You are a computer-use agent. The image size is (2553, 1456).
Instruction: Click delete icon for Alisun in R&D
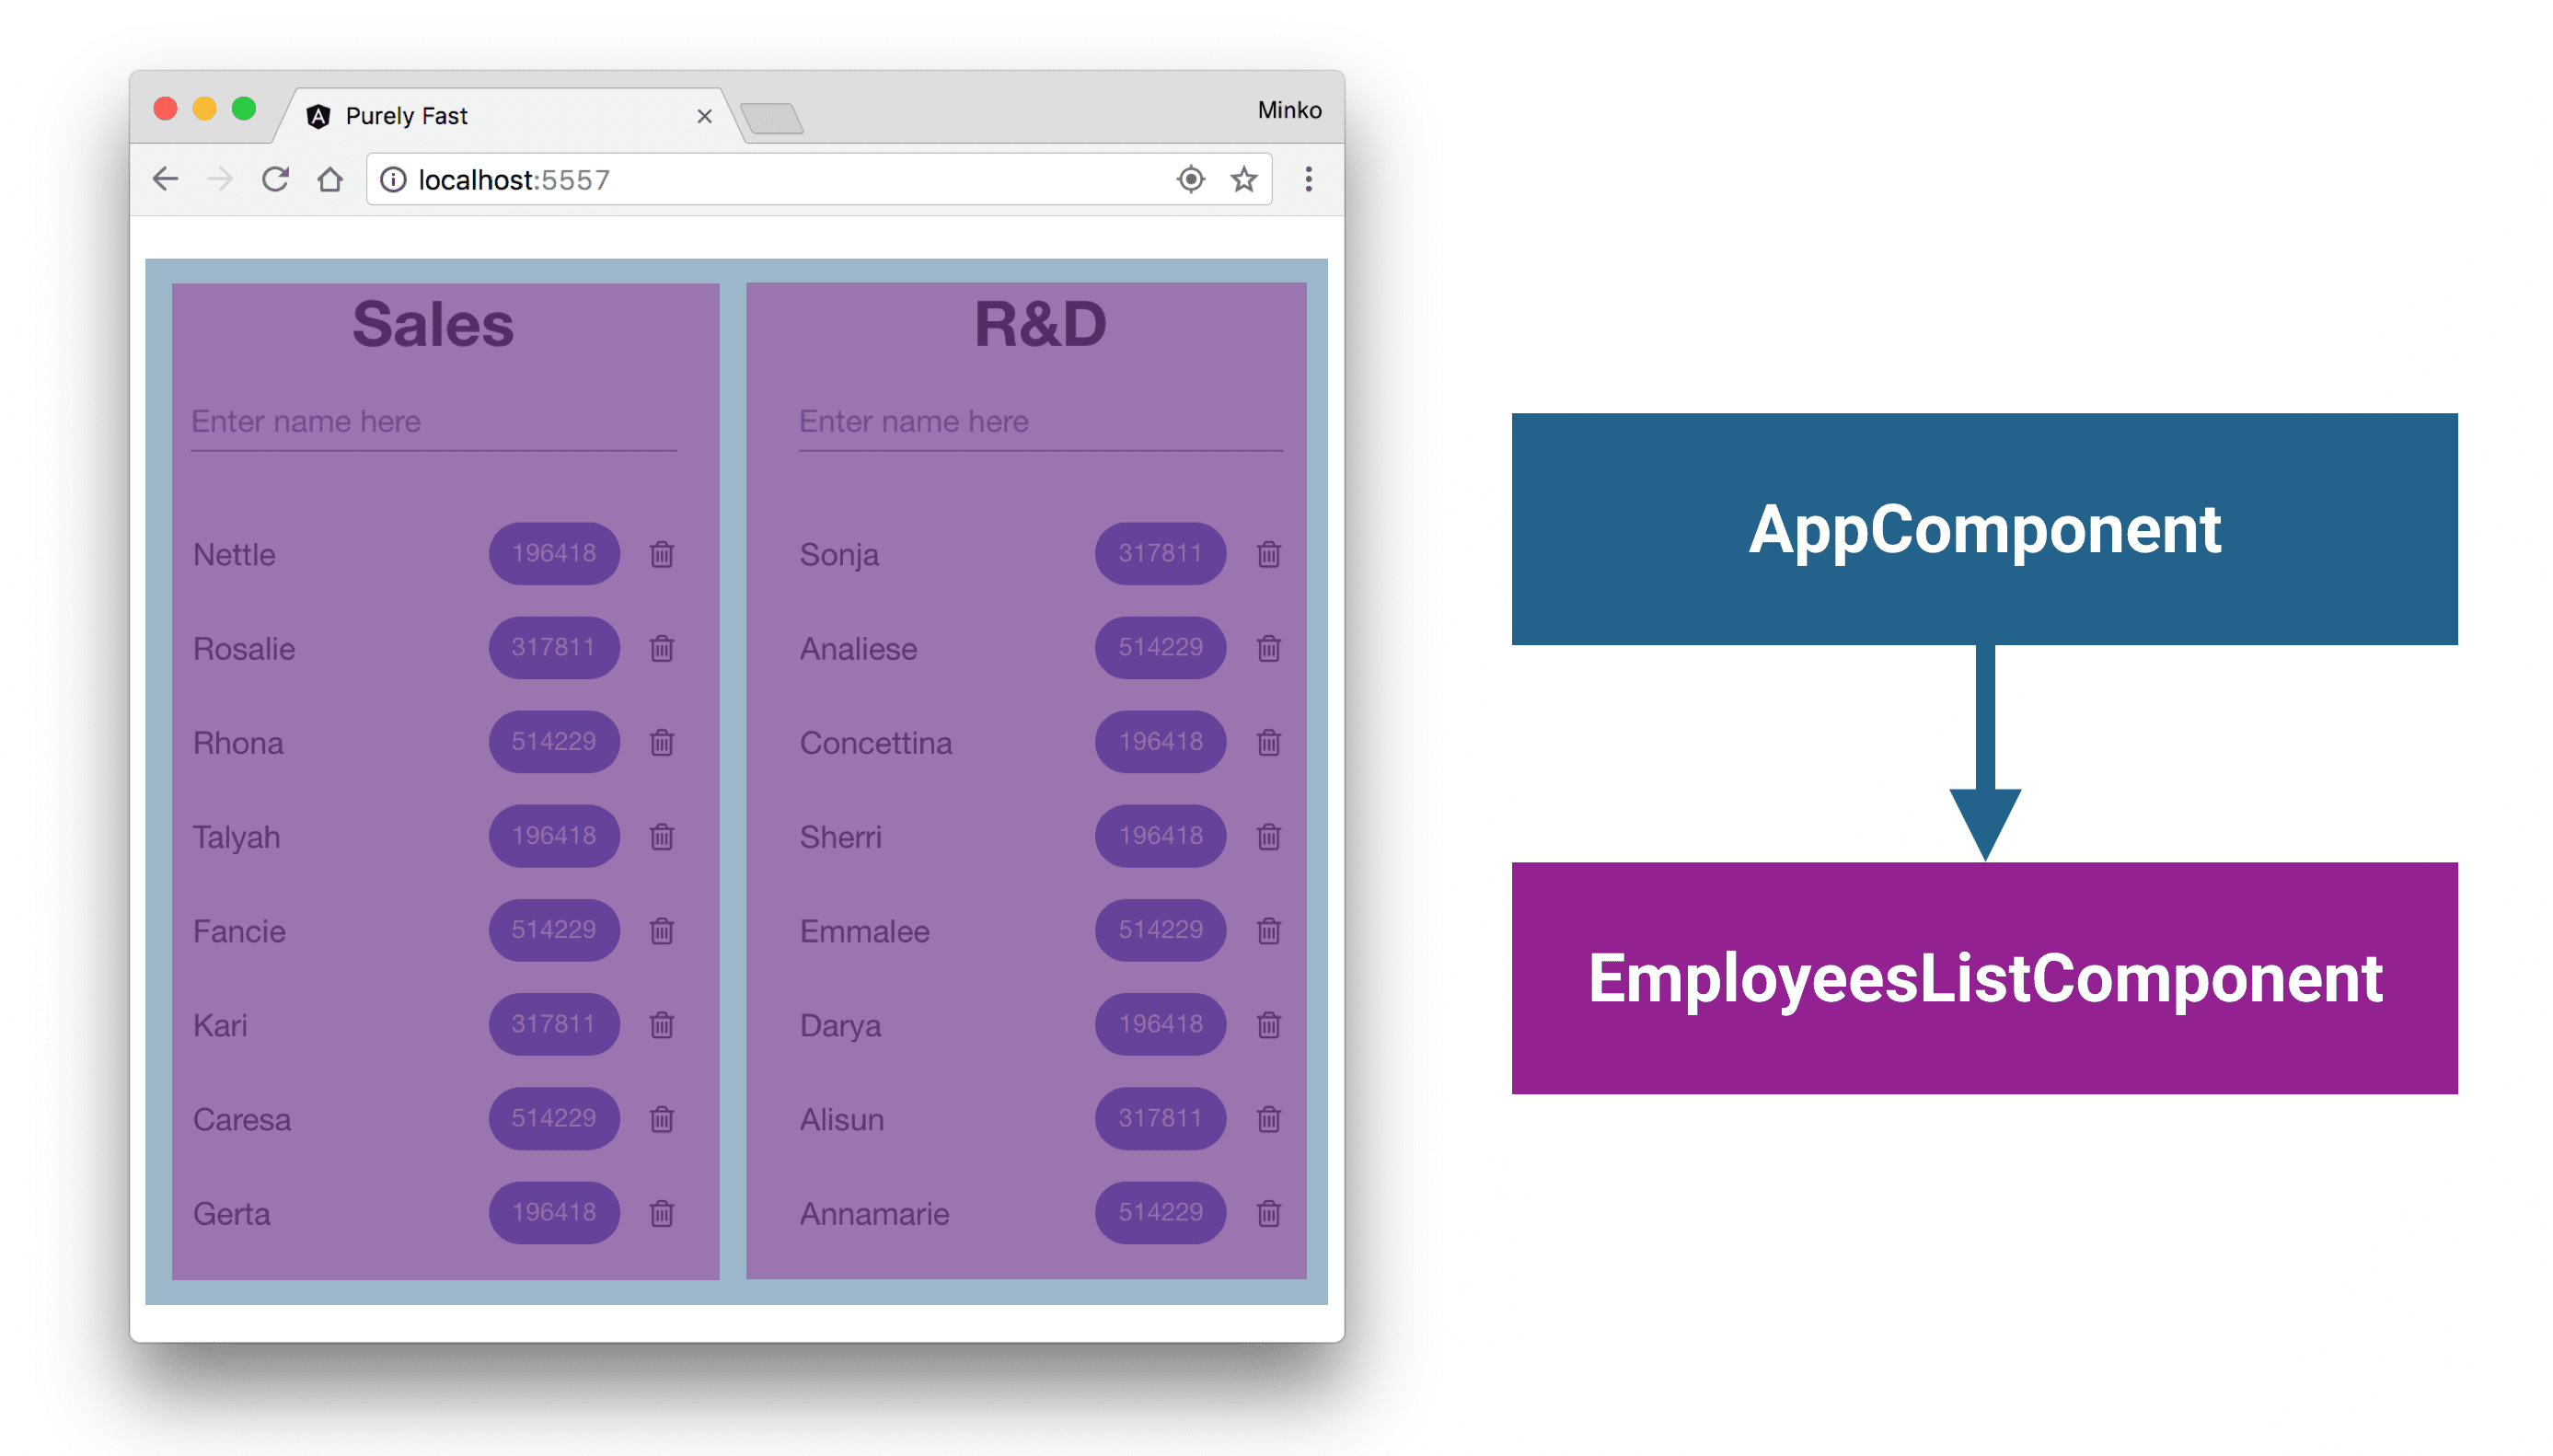pyautogui.click(x=1273, y=1119)
